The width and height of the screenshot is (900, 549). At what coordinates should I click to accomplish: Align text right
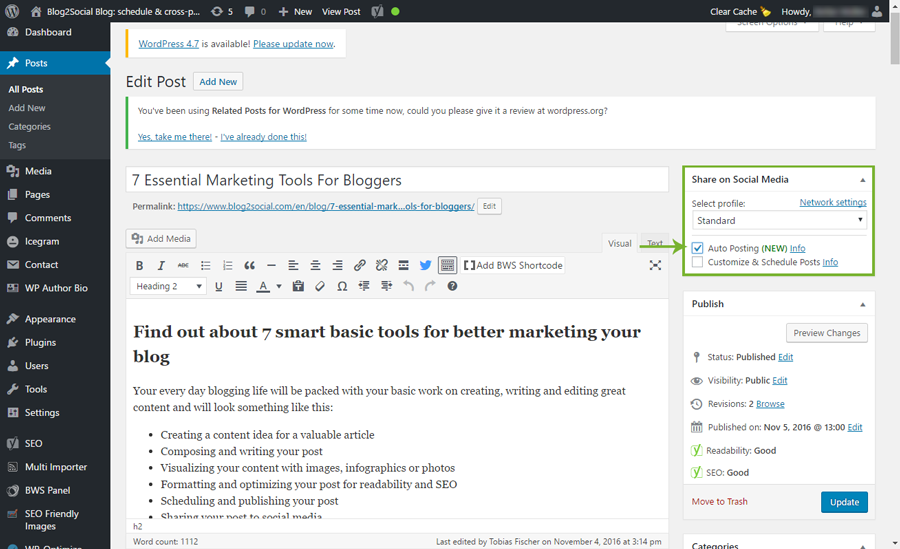[338, 265]
